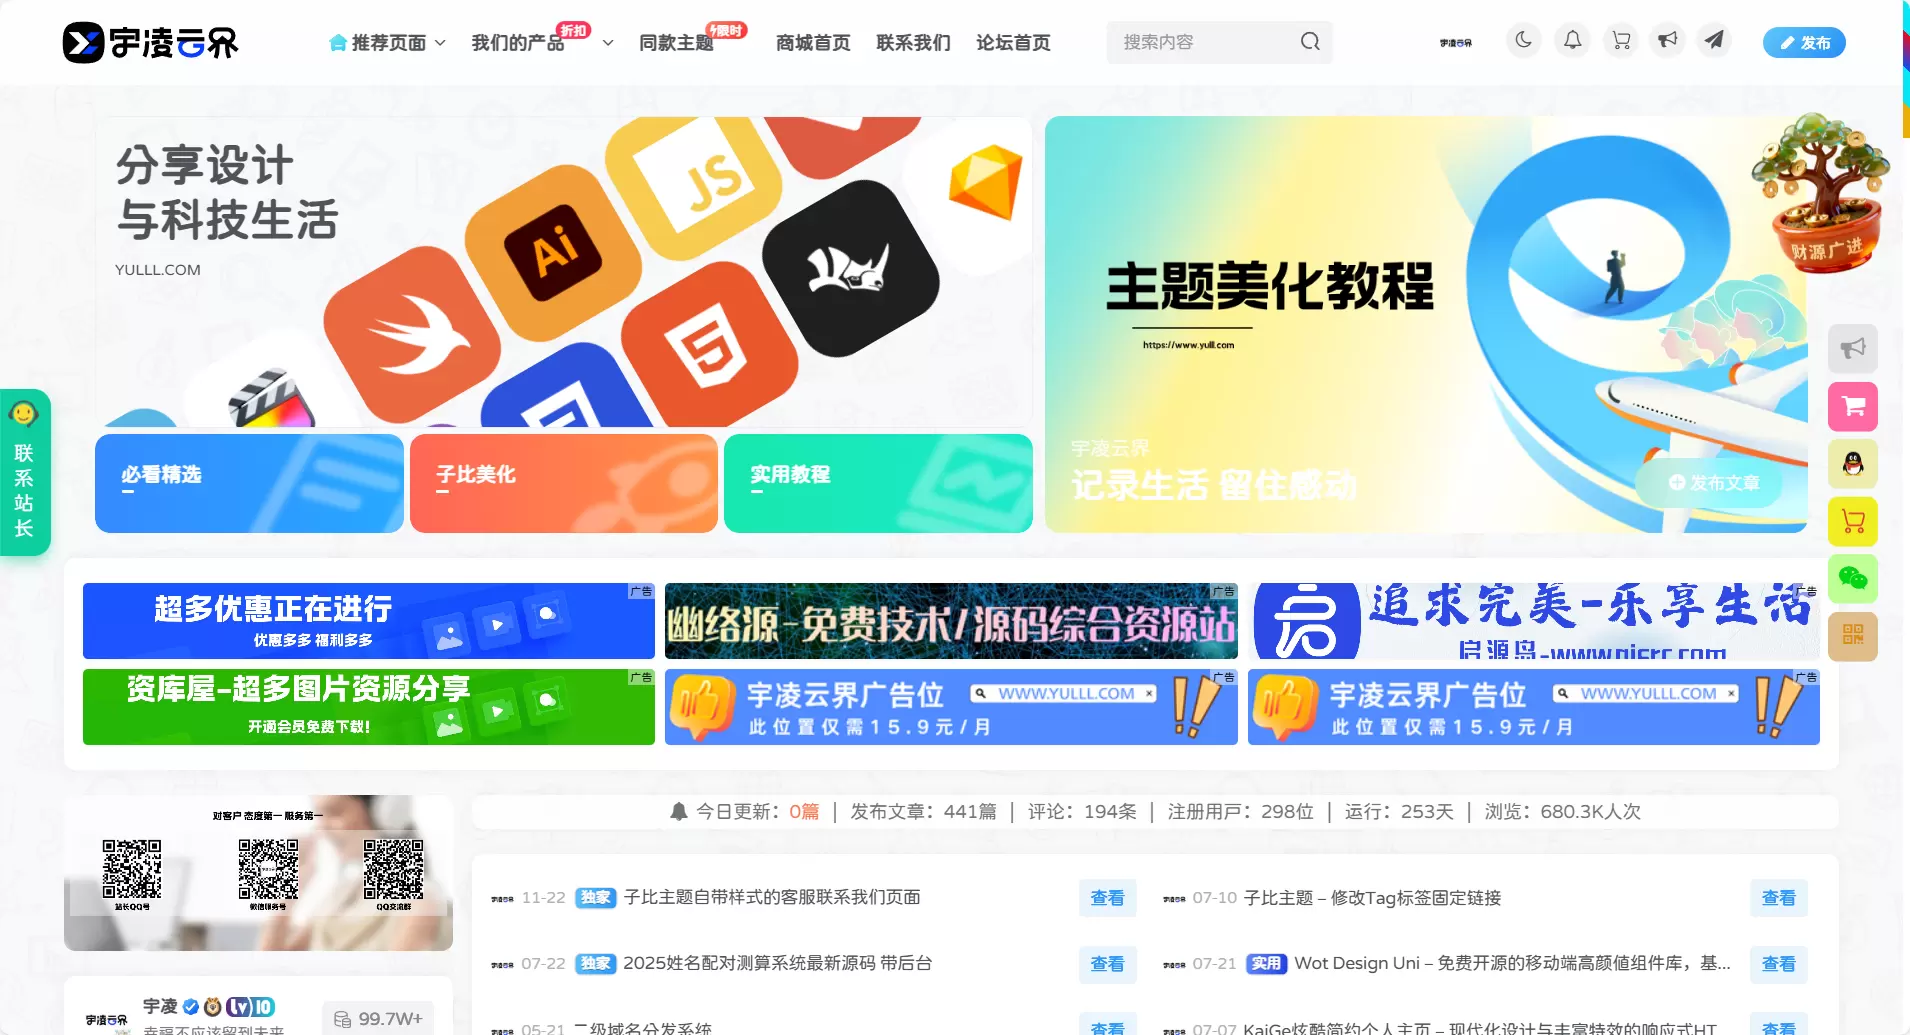Toggle dark mode with the moon icon

coord(1523,41)
